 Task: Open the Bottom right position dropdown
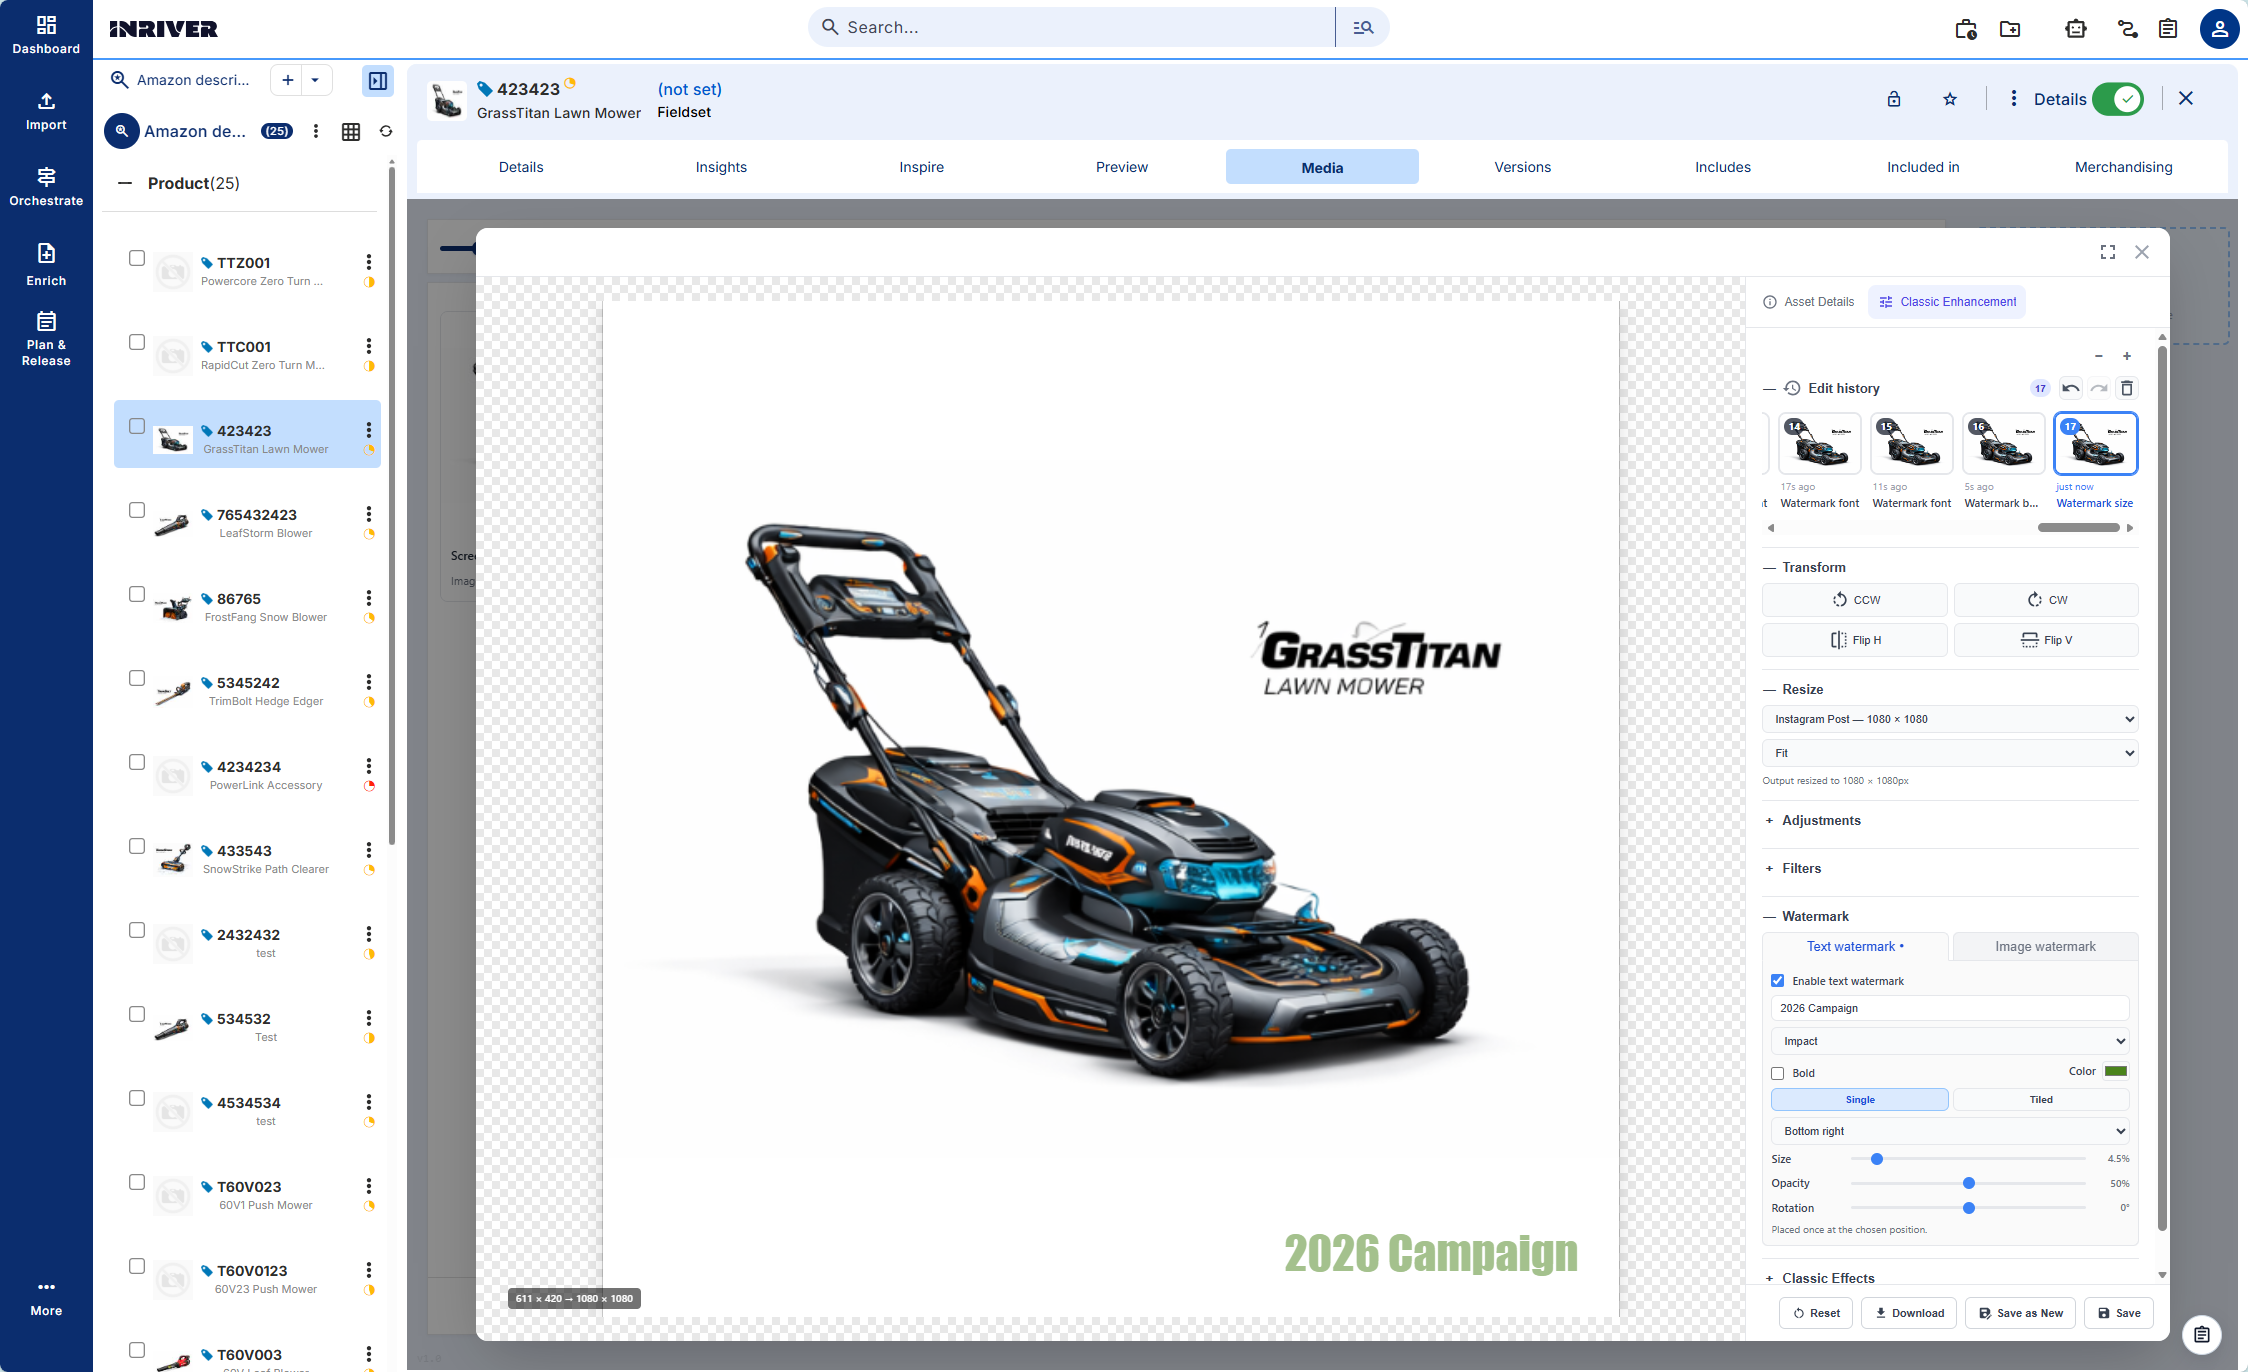coord(1950,1131)
